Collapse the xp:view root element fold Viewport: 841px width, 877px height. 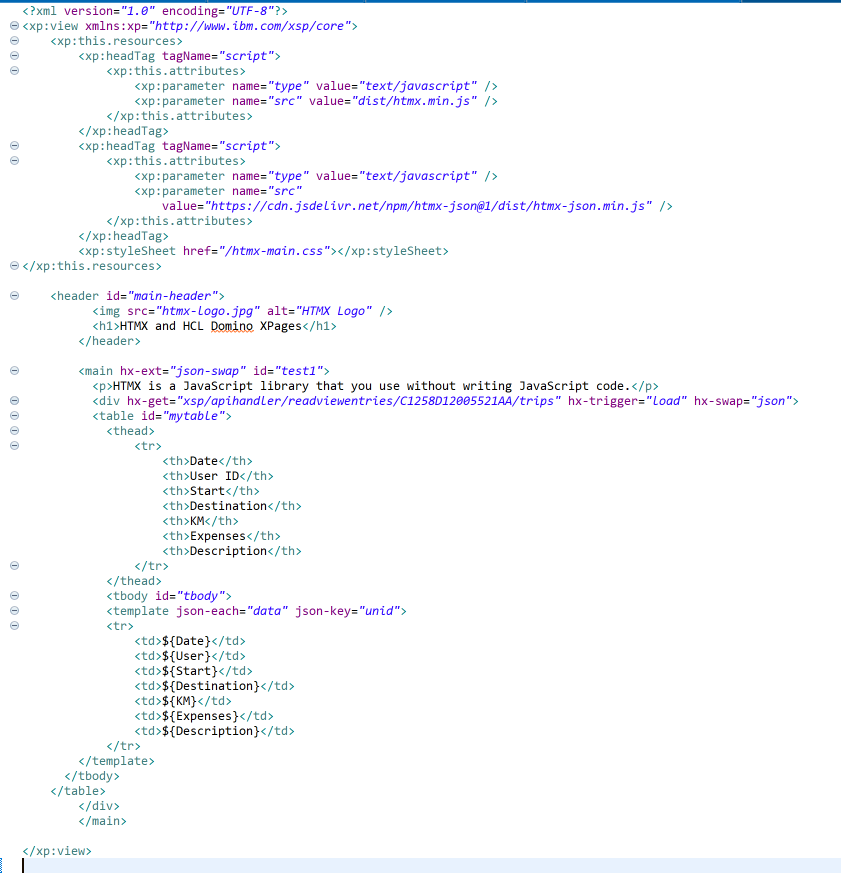click(x=13, y=26)
